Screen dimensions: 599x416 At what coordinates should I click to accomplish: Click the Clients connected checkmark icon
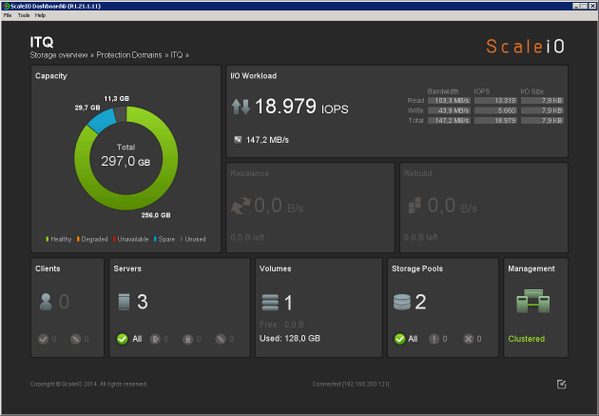click(x=43, y=339)
